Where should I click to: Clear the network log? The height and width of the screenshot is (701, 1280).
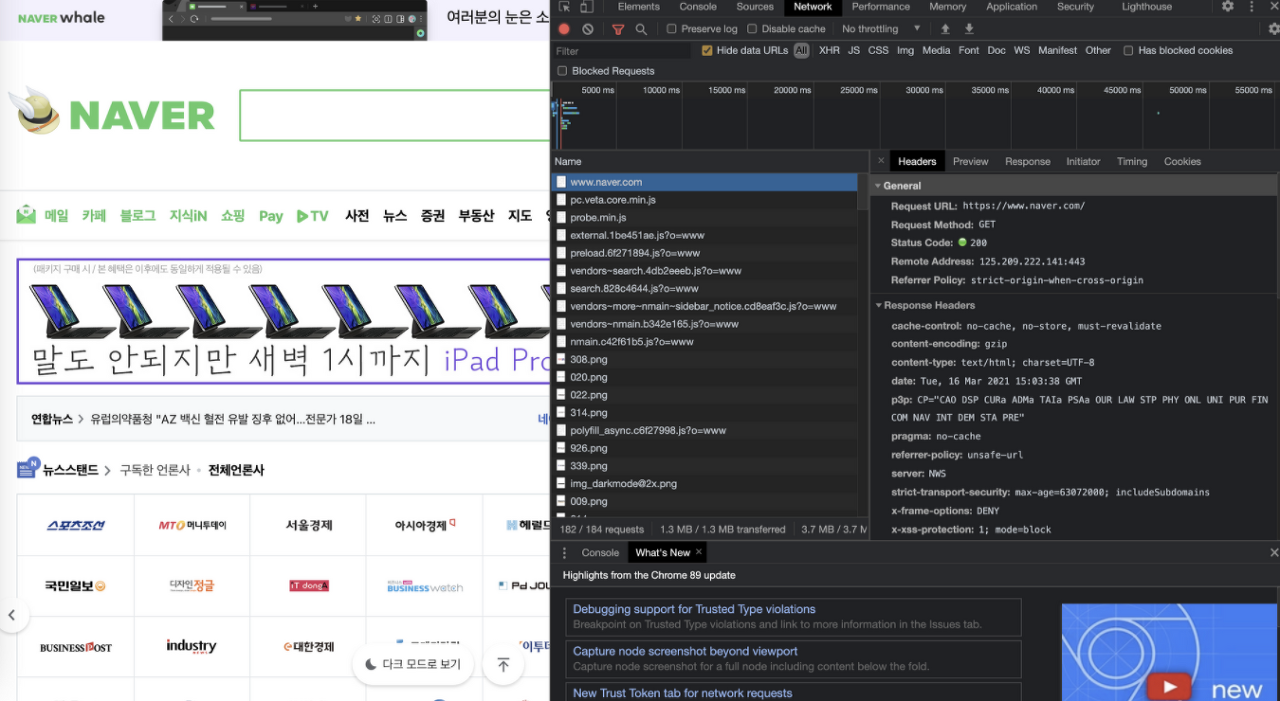[588, 29]
